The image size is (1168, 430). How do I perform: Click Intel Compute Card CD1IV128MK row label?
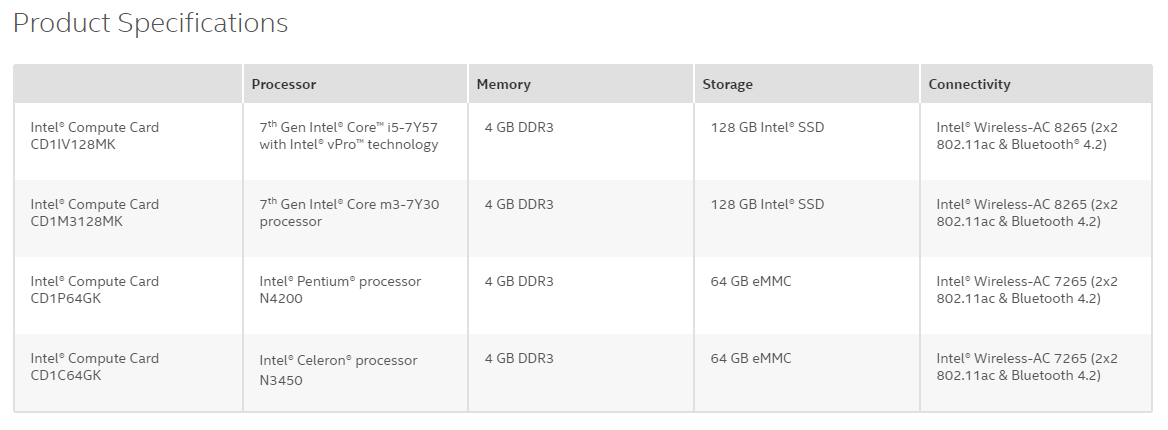pyautogui.click(x=95, y=136)
